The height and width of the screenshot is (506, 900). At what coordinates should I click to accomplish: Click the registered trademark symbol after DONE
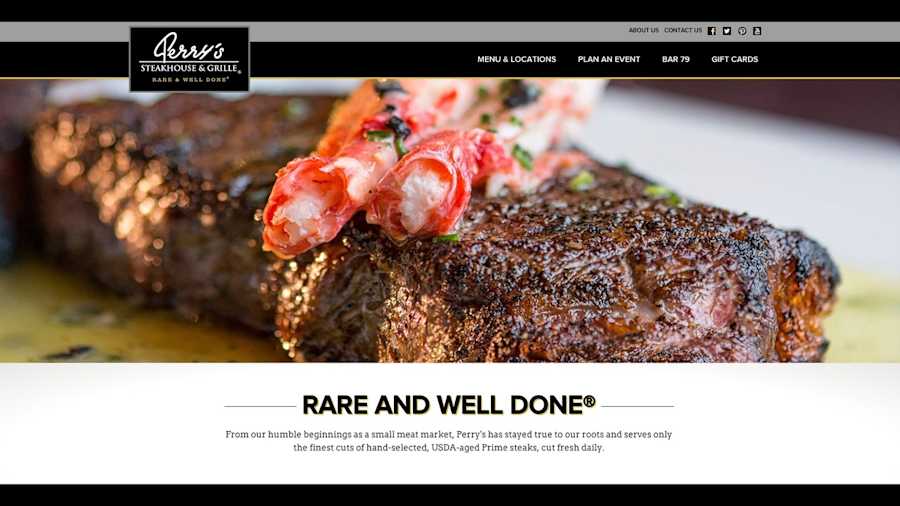tap(589, 401)
